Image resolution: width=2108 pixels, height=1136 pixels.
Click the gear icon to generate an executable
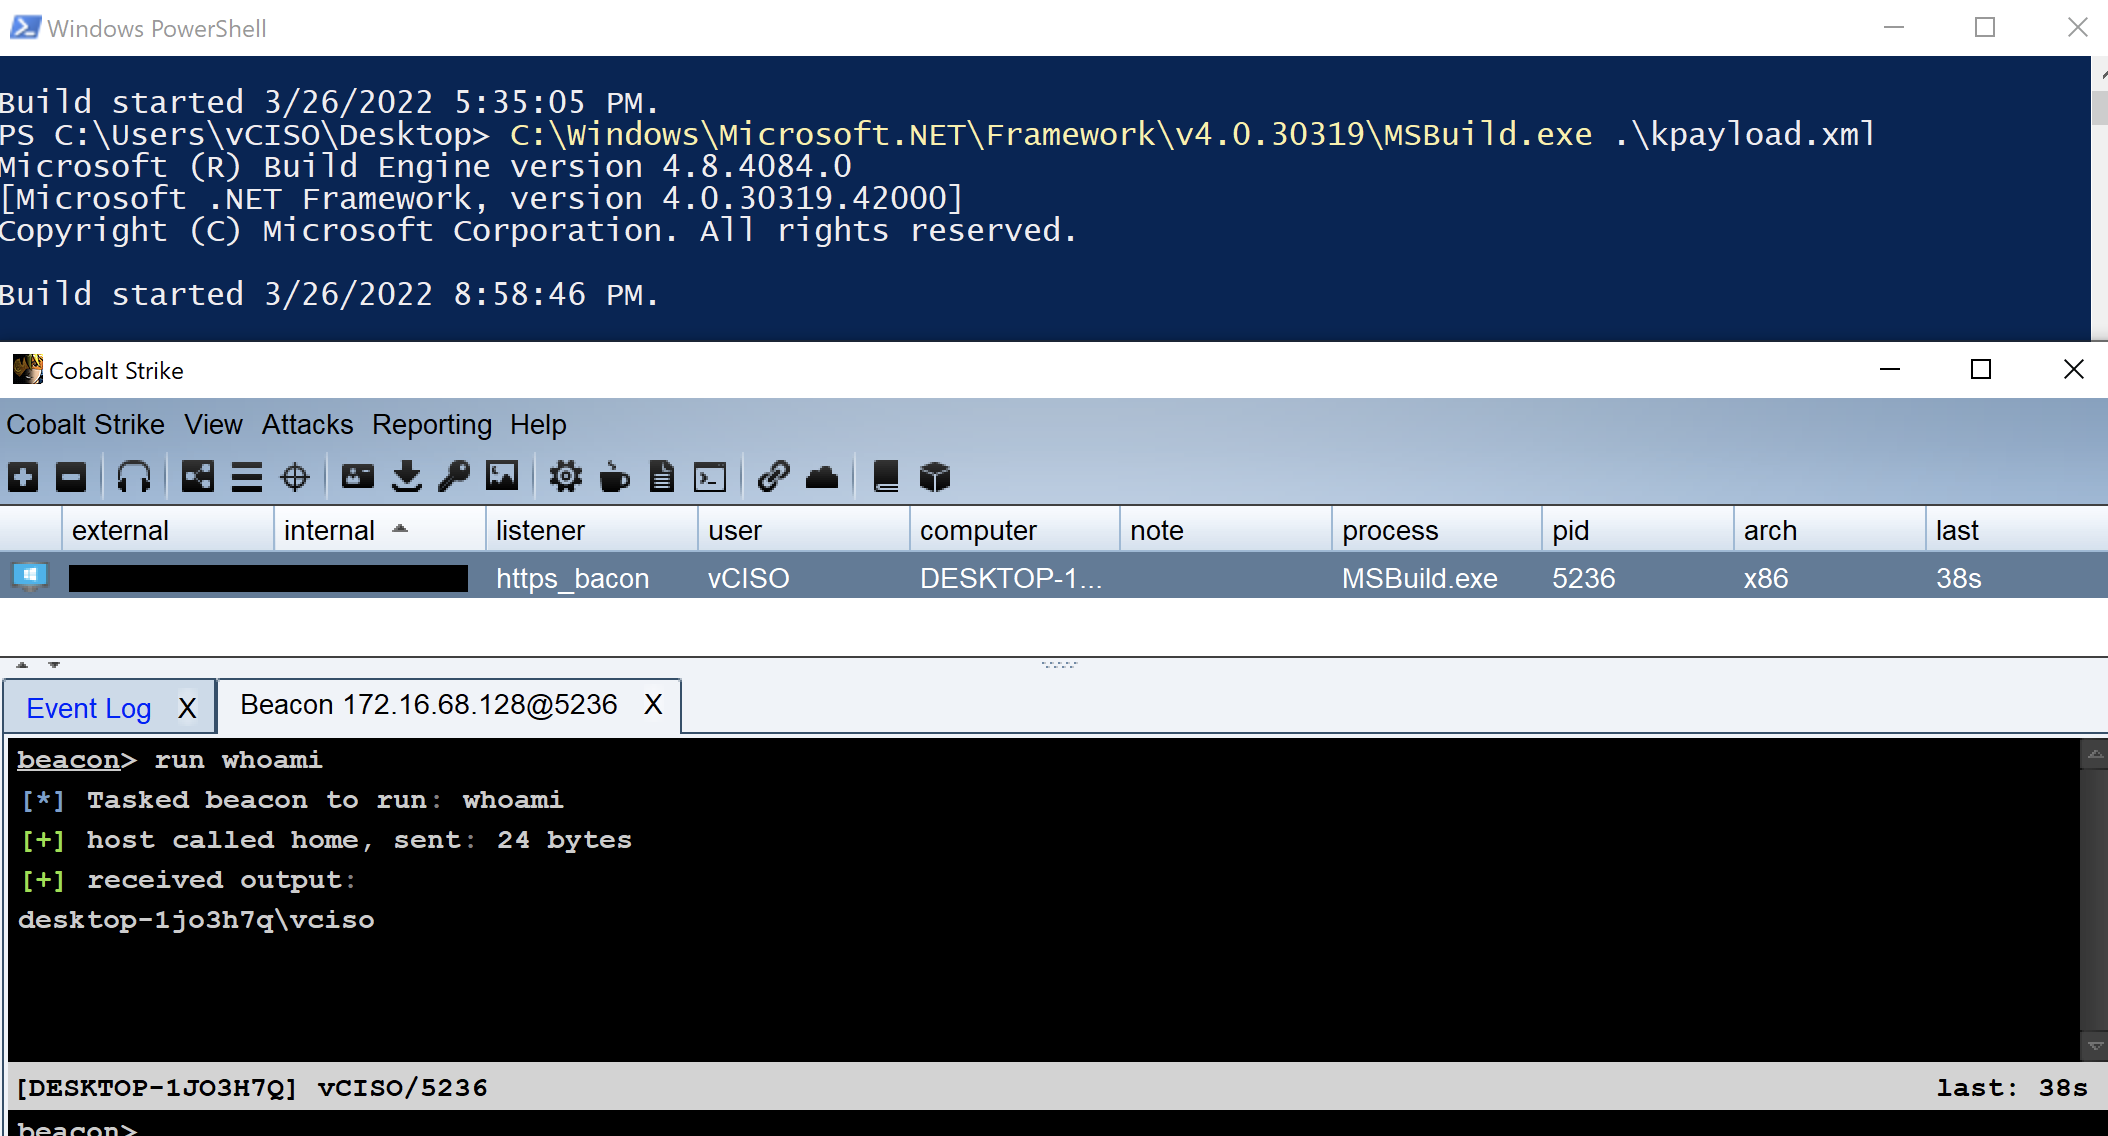566,477
